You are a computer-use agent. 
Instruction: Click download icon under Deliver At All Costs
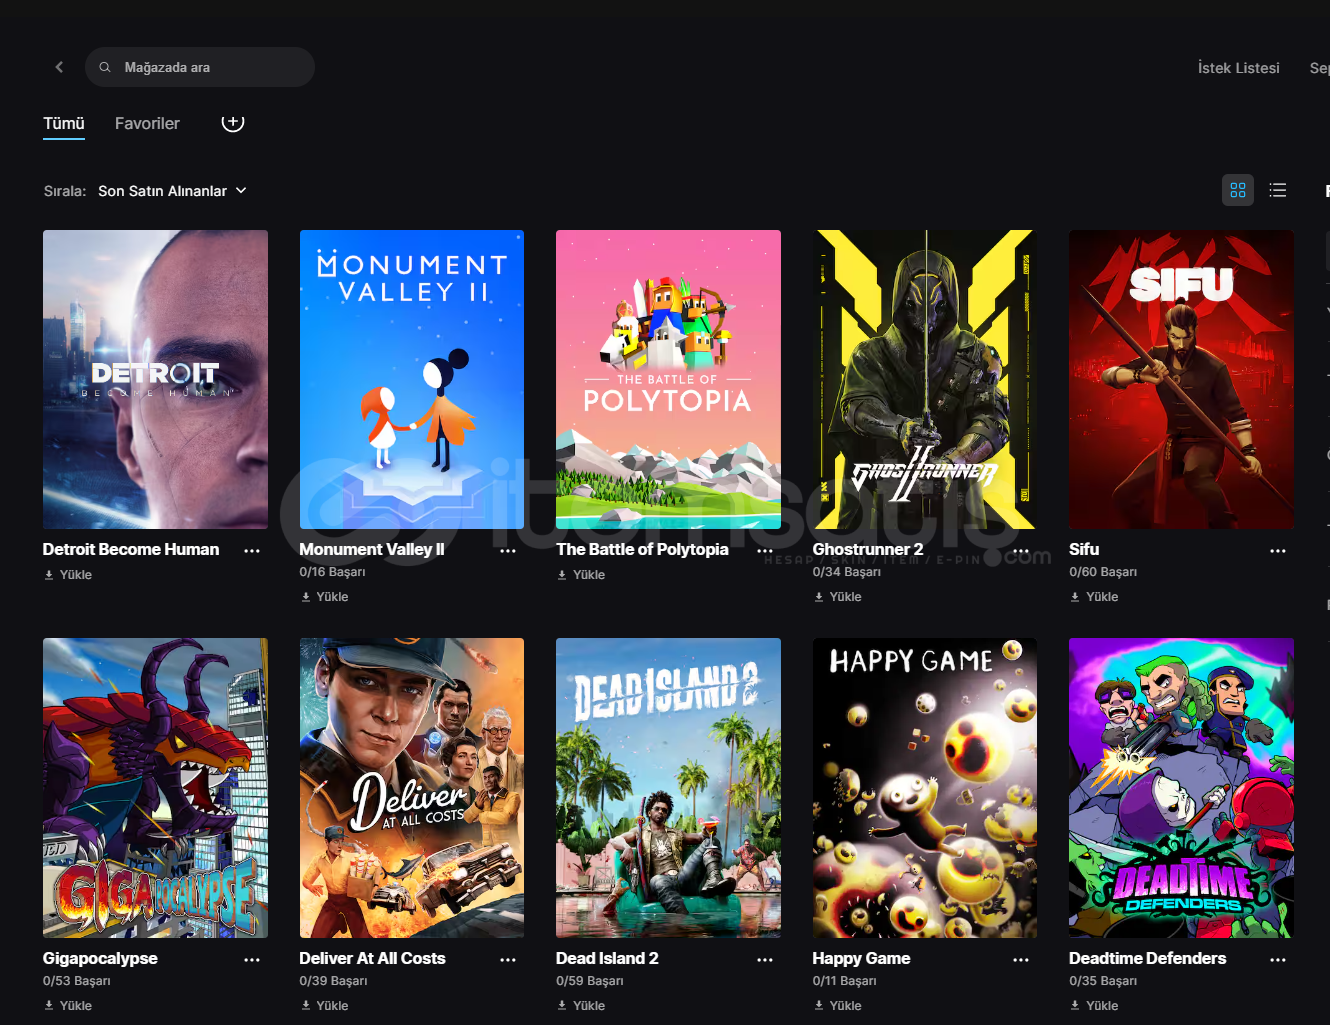(306, 1006)
